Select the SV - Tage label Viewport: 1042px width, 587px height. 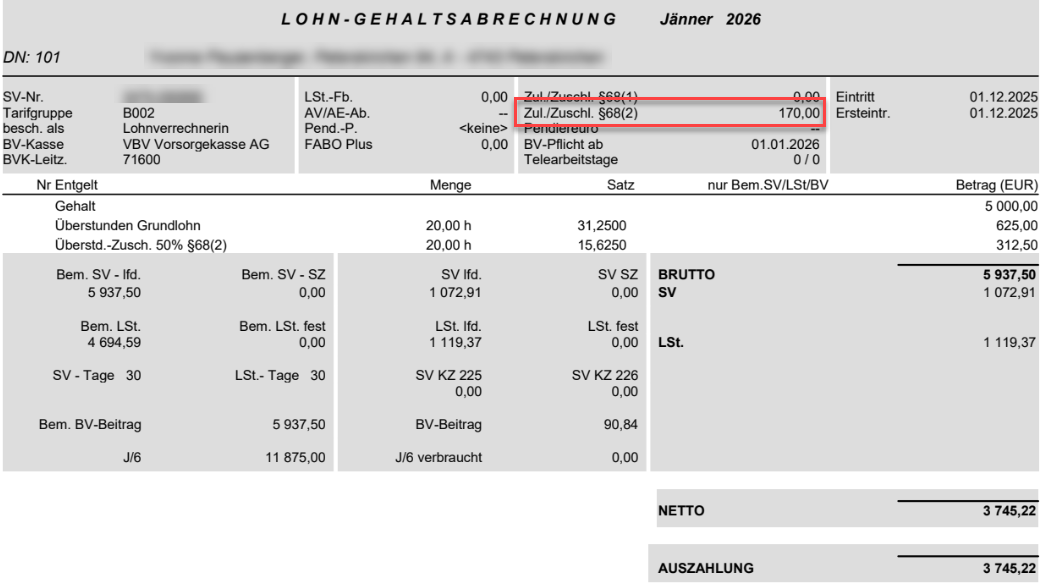[x=86, y=375]
